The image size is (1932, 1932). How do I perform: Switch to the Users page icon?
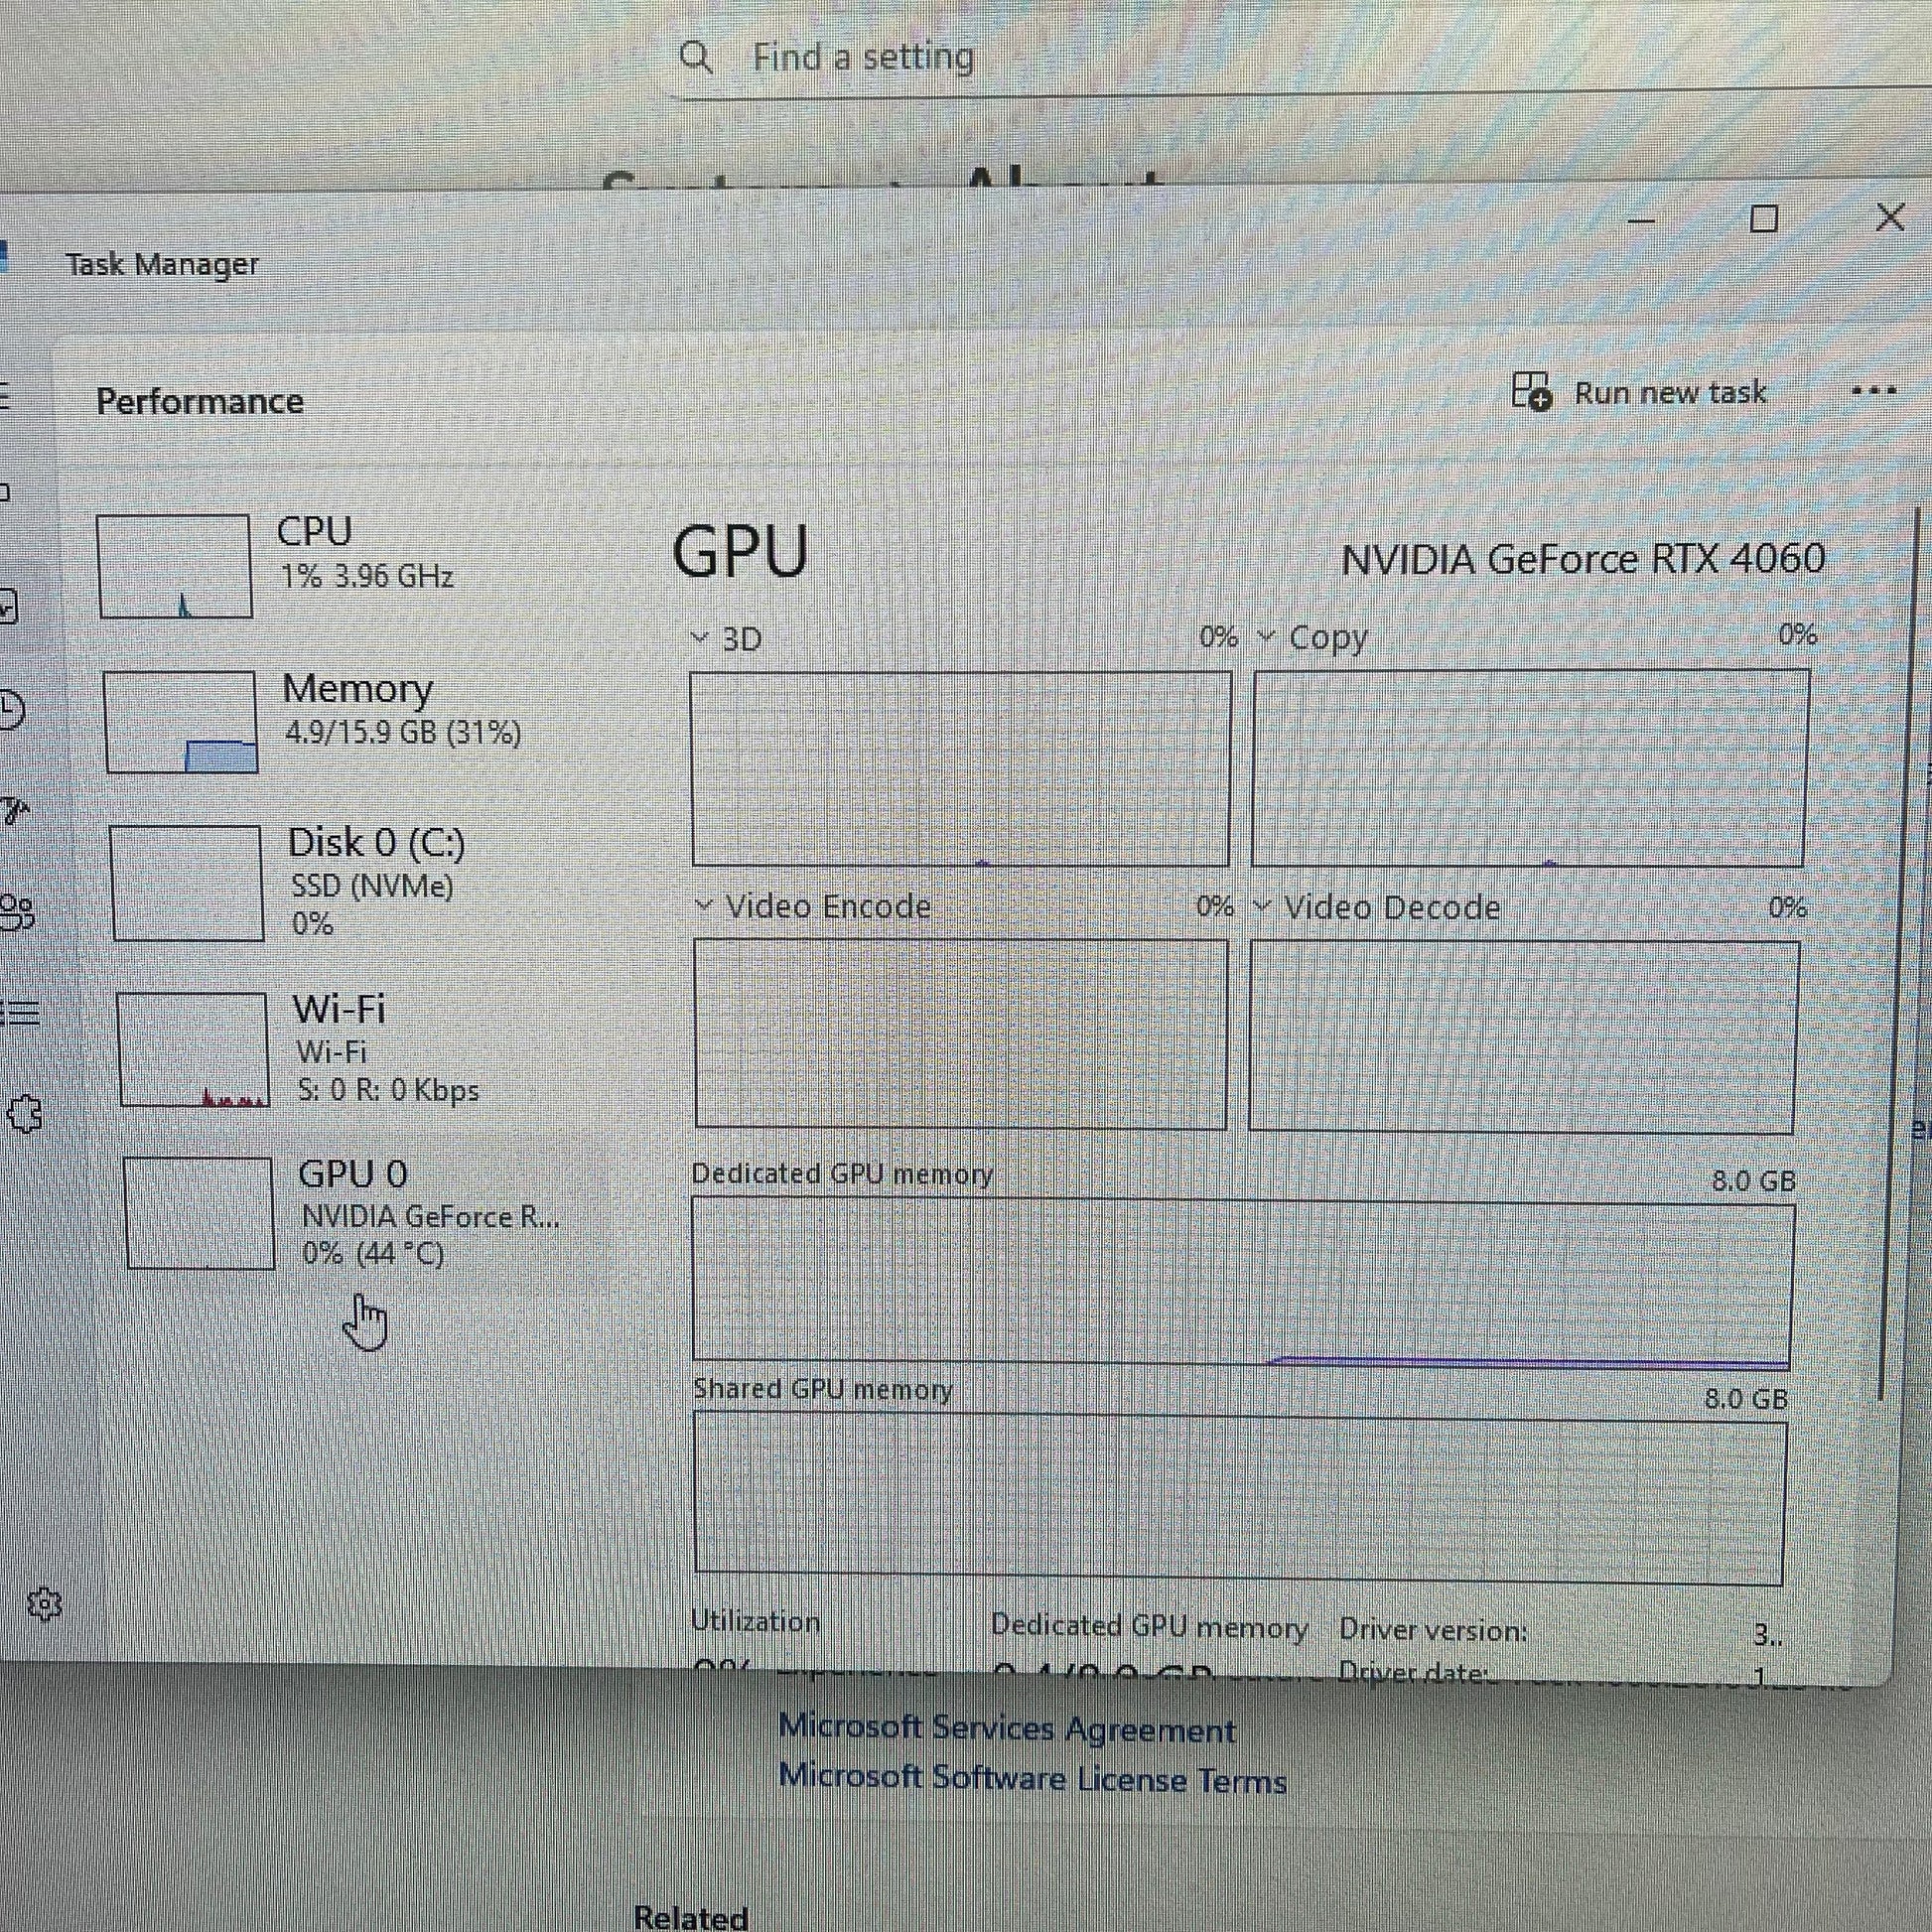[x=17, y=912]
